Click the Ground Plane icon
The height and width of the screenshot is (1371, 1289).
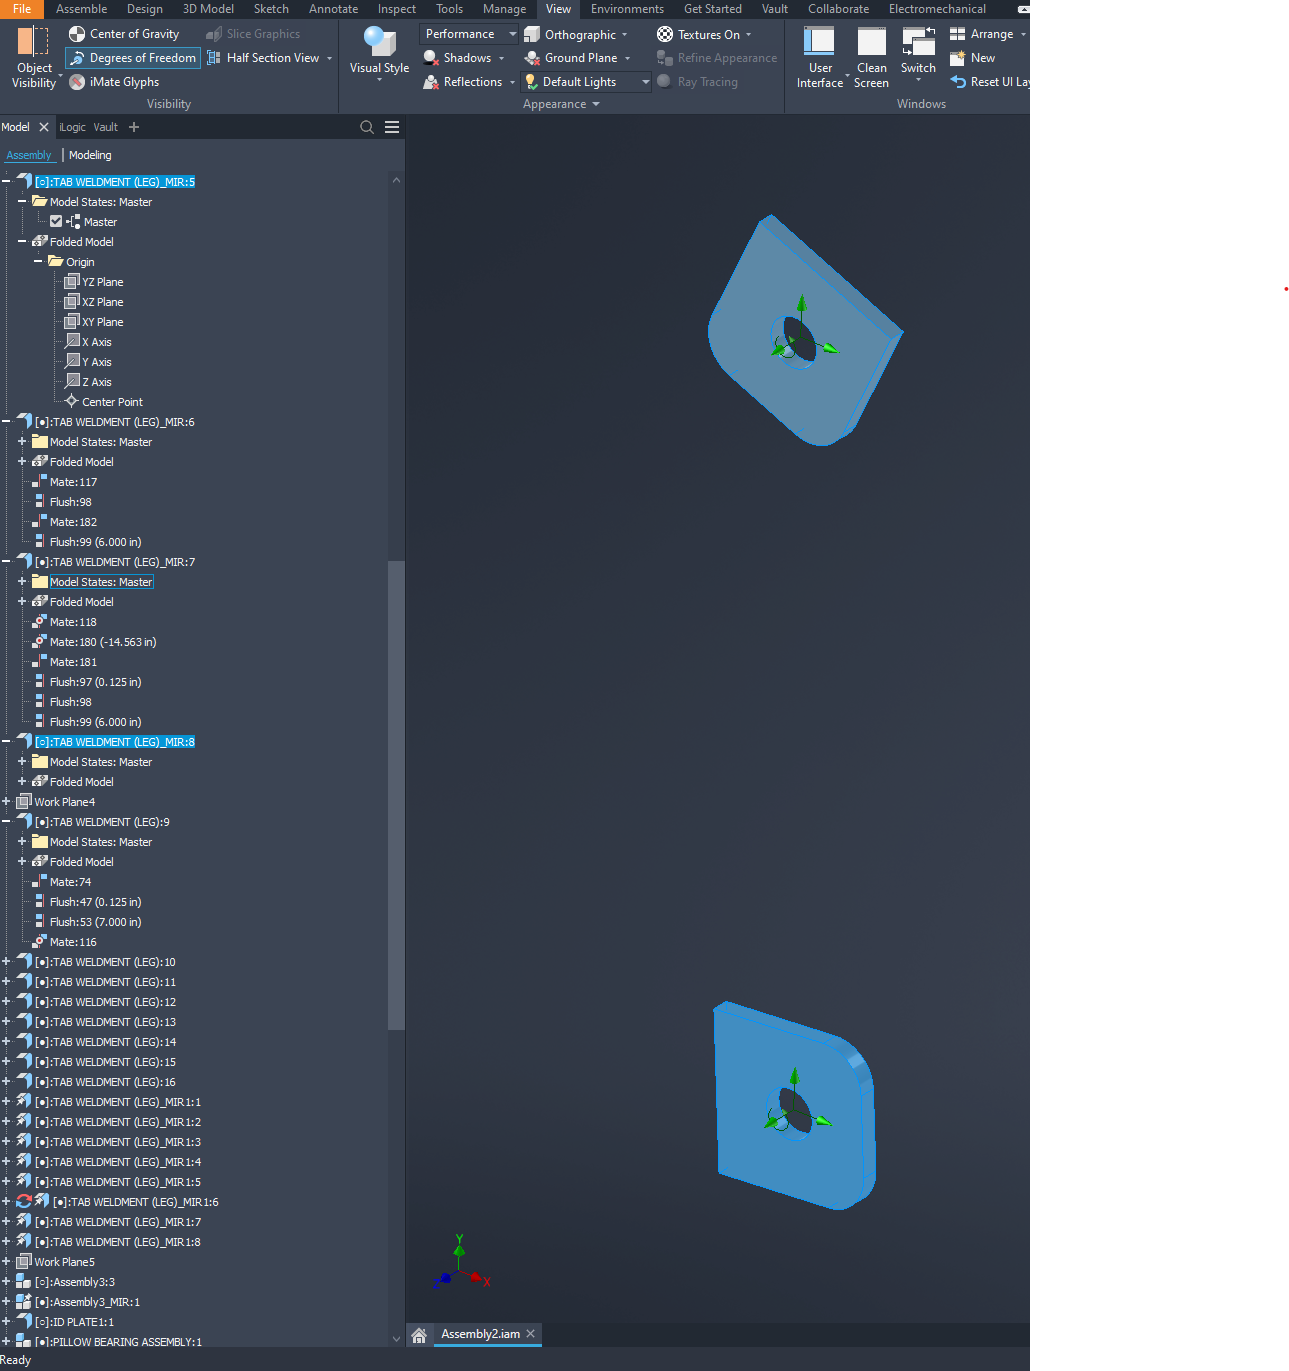[x=531, y=57]
